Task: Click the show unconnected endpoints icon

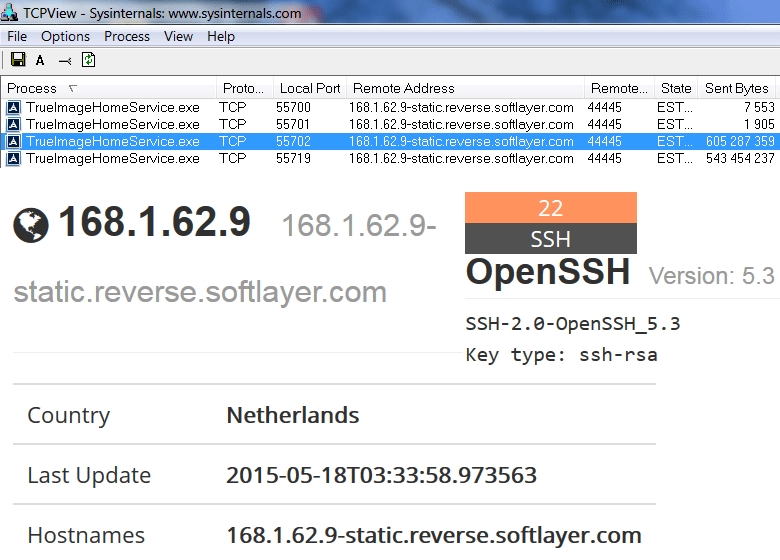Action: 65,61
